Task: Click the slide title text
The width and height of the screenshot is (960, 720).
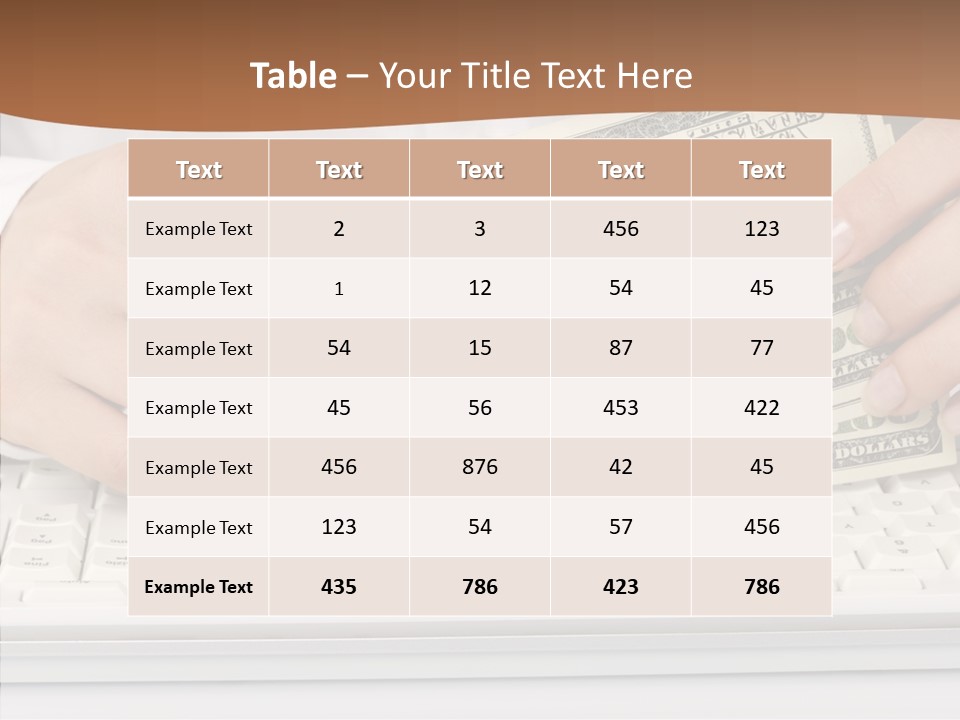Action: [471, 76]
